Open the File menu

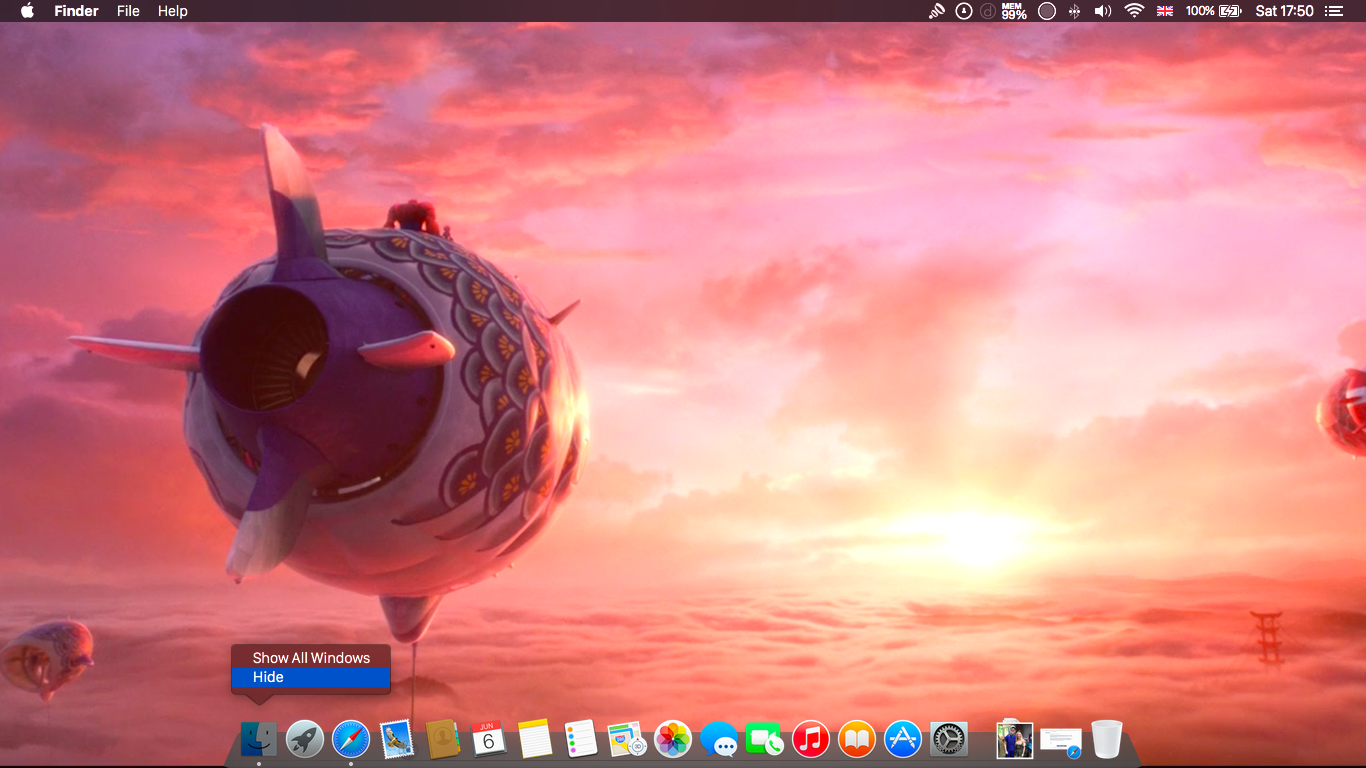(128, 11)
